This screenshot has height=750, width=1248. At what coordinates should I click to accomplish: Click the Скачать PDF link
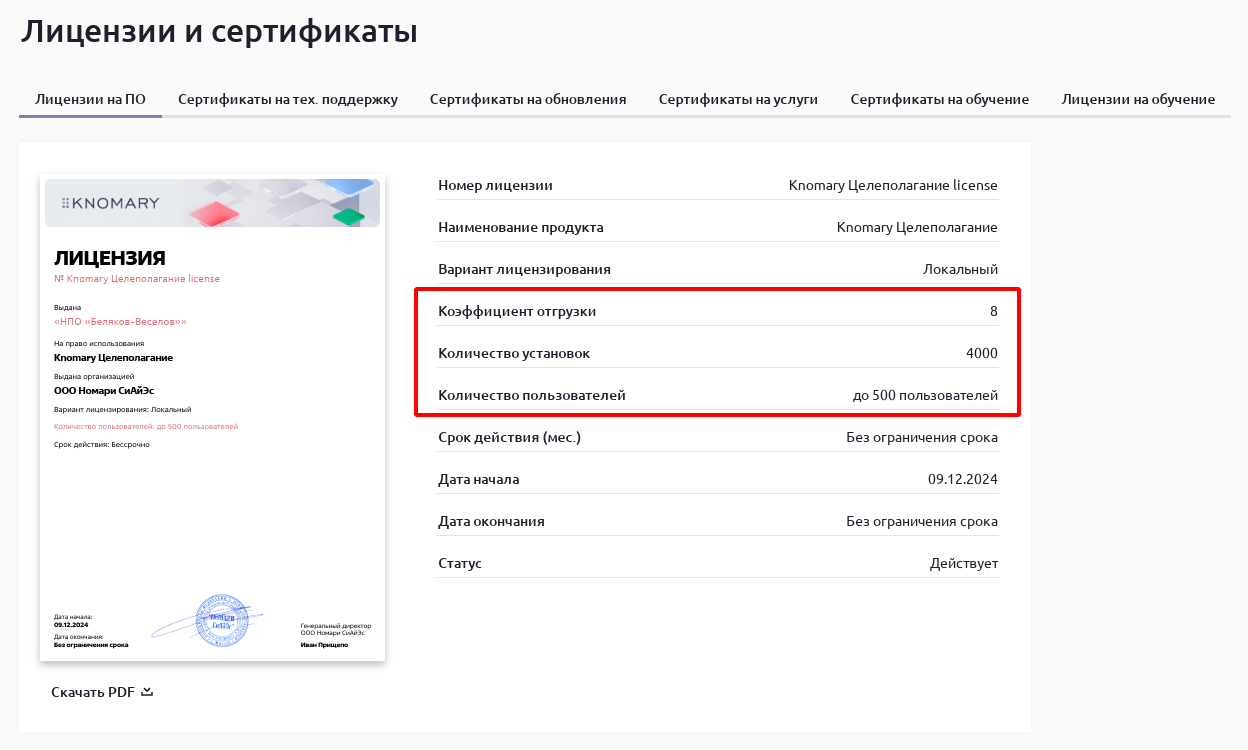click(x=93, y=692)
